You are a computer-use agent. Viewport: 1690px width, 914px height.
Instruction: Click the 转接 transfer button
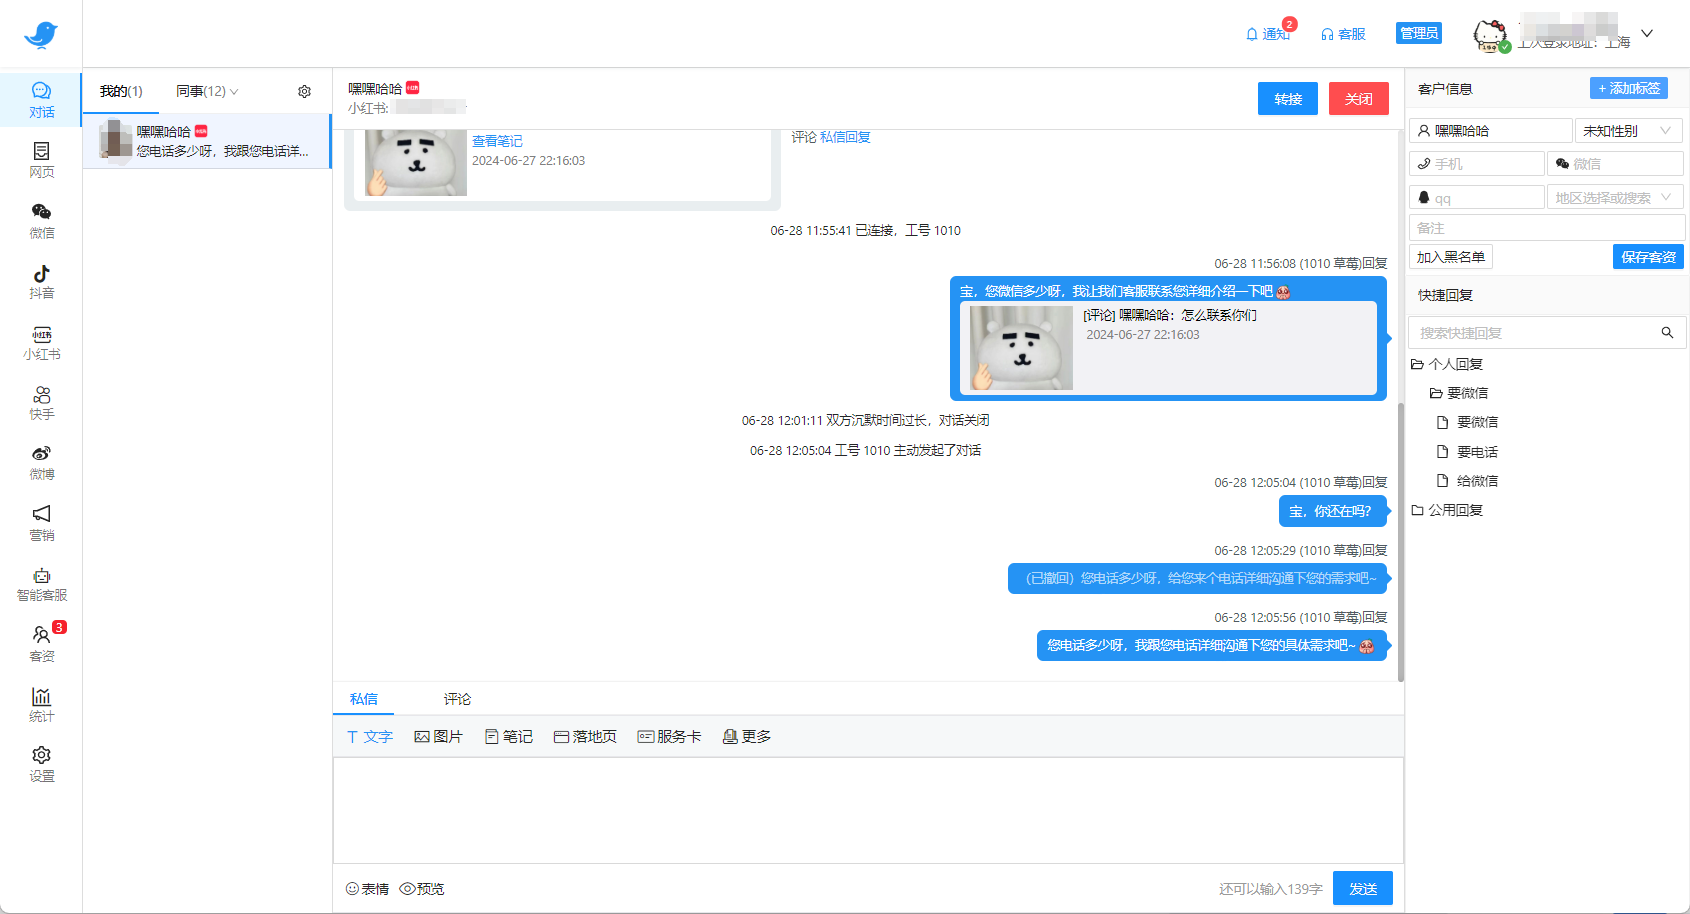point(1287,98)
